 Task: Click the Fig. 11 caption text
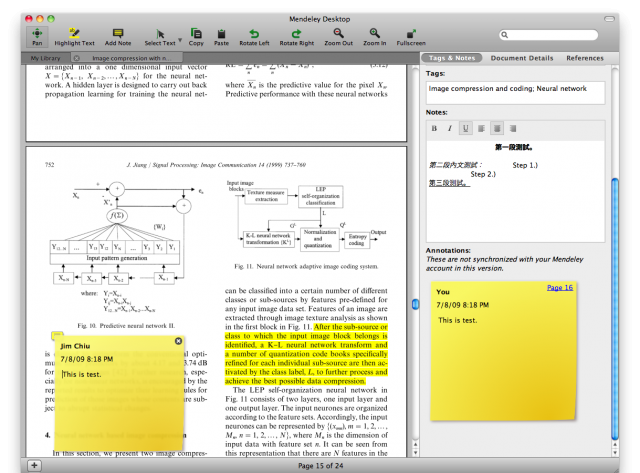coord(306,266)
